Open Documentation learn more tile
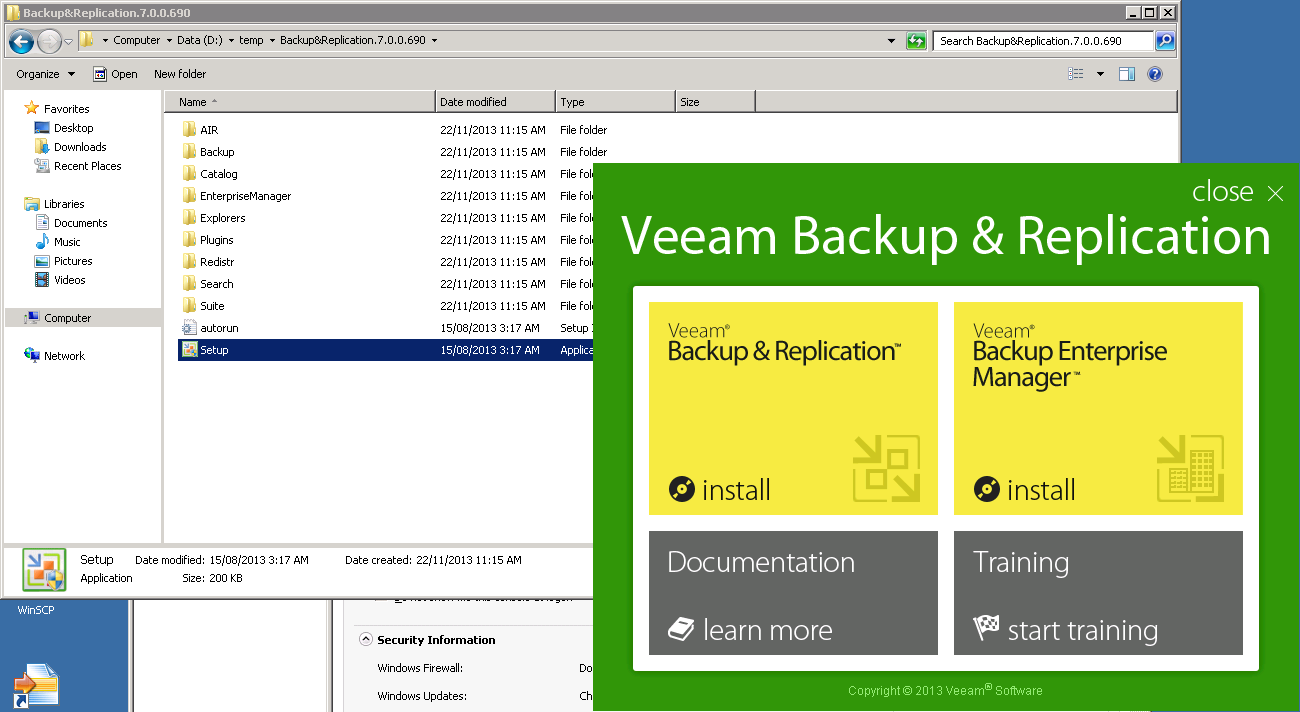Screen dimensions: 1300x712 pyautogui.click(x=793, y=593)
